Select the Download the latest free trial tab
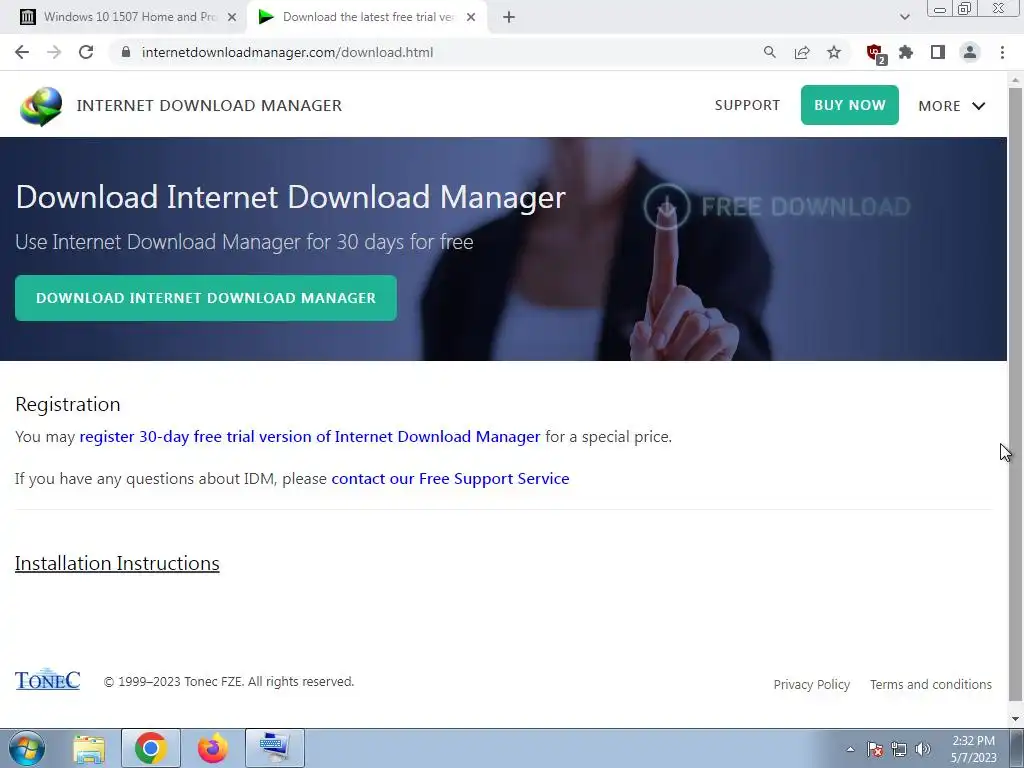The height and width of the screenshot is (768, 1024). point(368,17)
